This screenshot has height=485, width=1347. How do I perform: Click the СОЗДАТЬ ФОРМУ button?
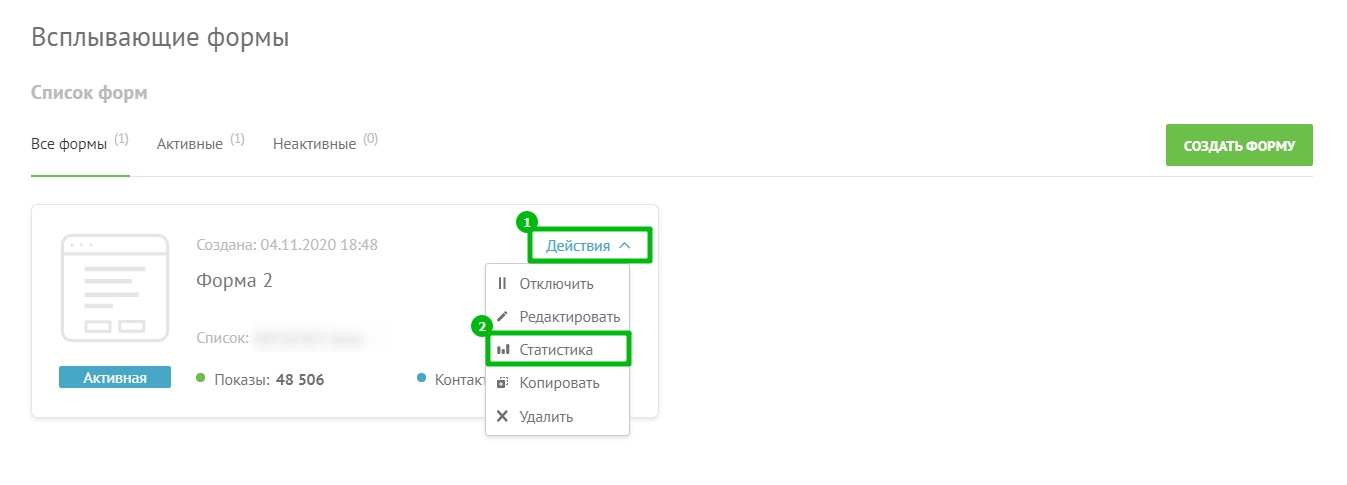click(x=1239, y=146)
